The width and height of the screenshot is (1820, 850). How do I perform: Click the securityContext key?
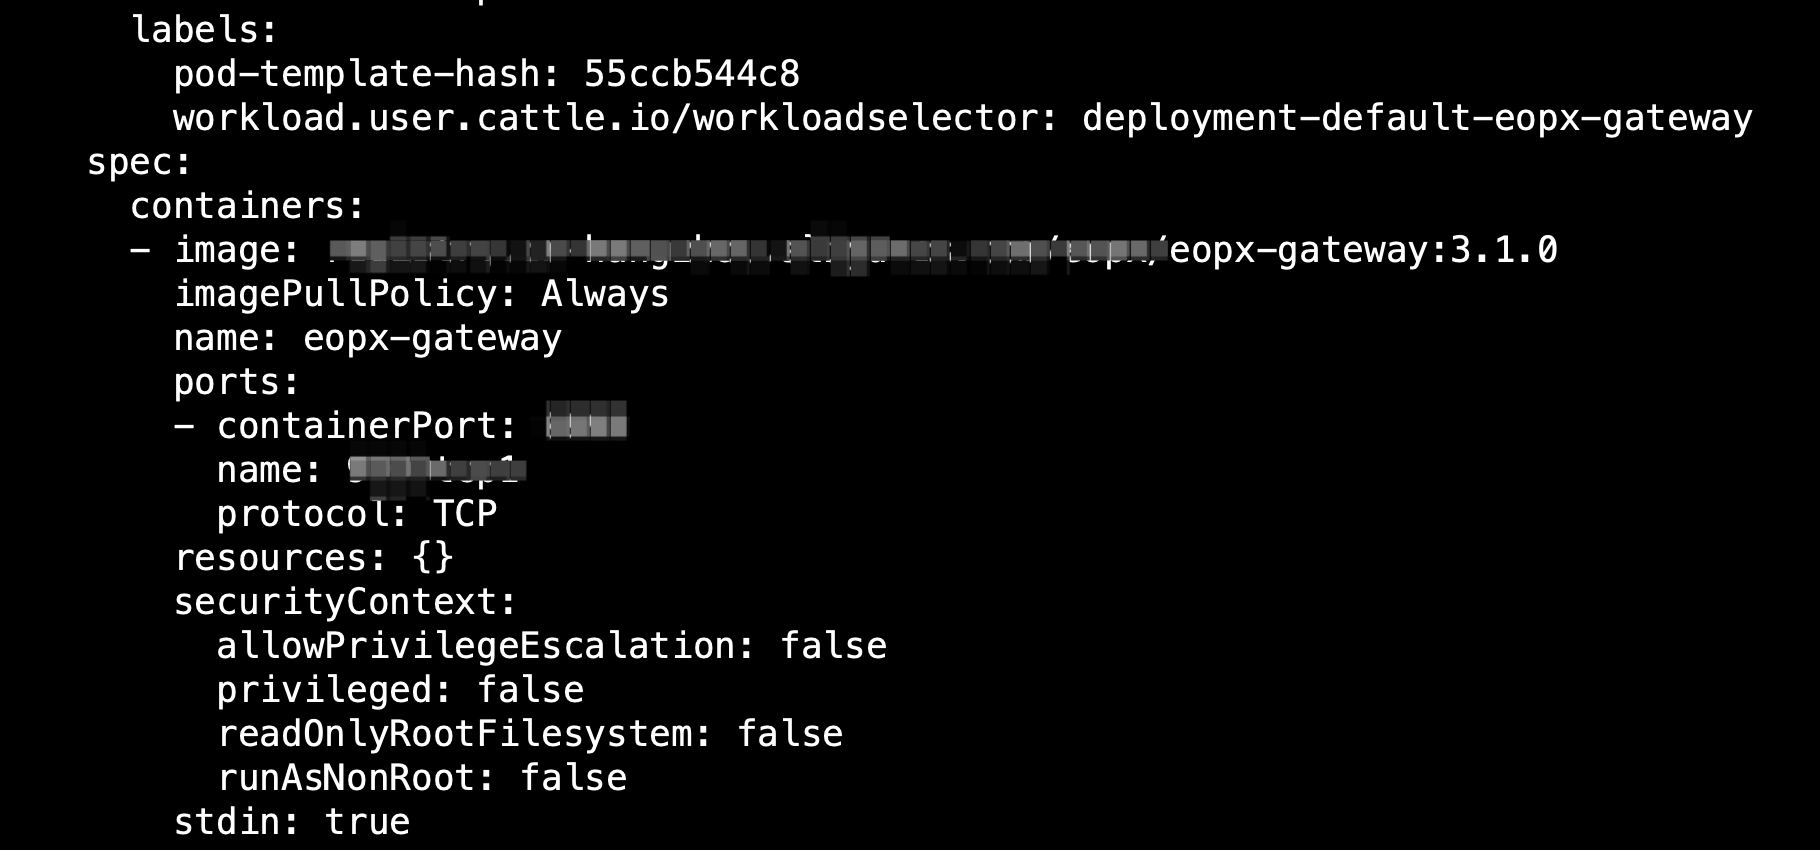(x=344, y=602)
